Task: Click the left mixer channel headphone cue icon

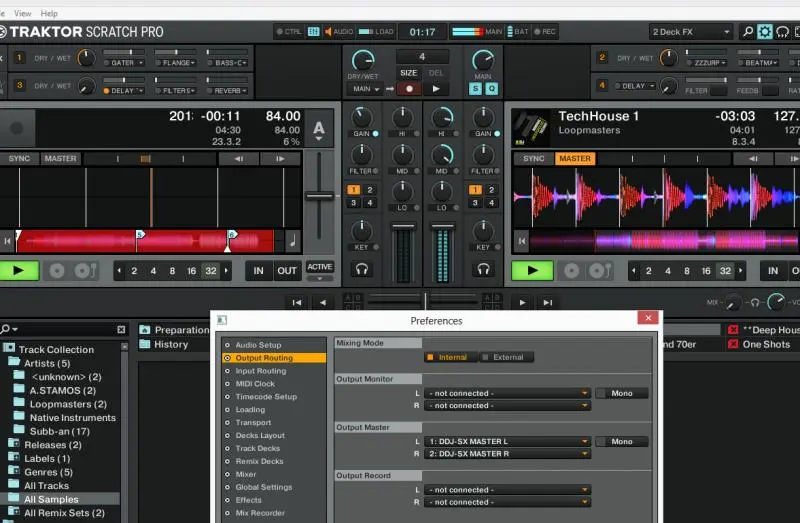Action: 362,269
